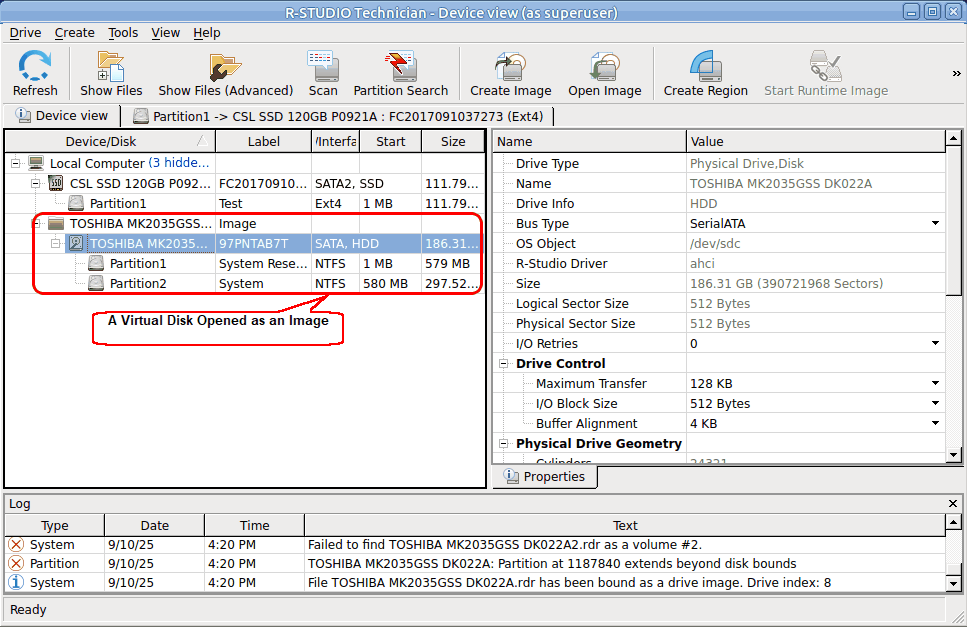967x627 pixels.
Task: Click the log Text column header
Action: pos(625,525)
